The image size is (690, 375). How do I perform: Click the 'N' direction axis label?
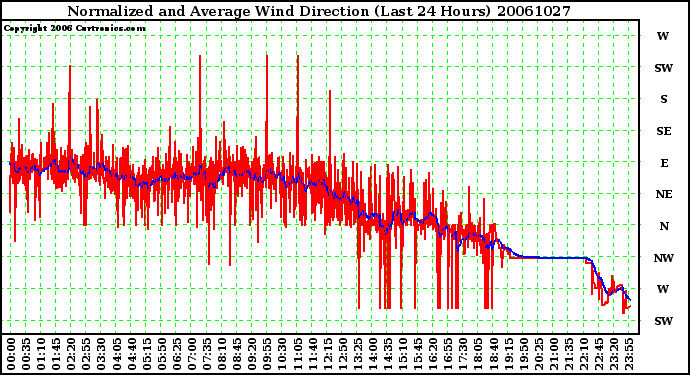coord(664,226)
